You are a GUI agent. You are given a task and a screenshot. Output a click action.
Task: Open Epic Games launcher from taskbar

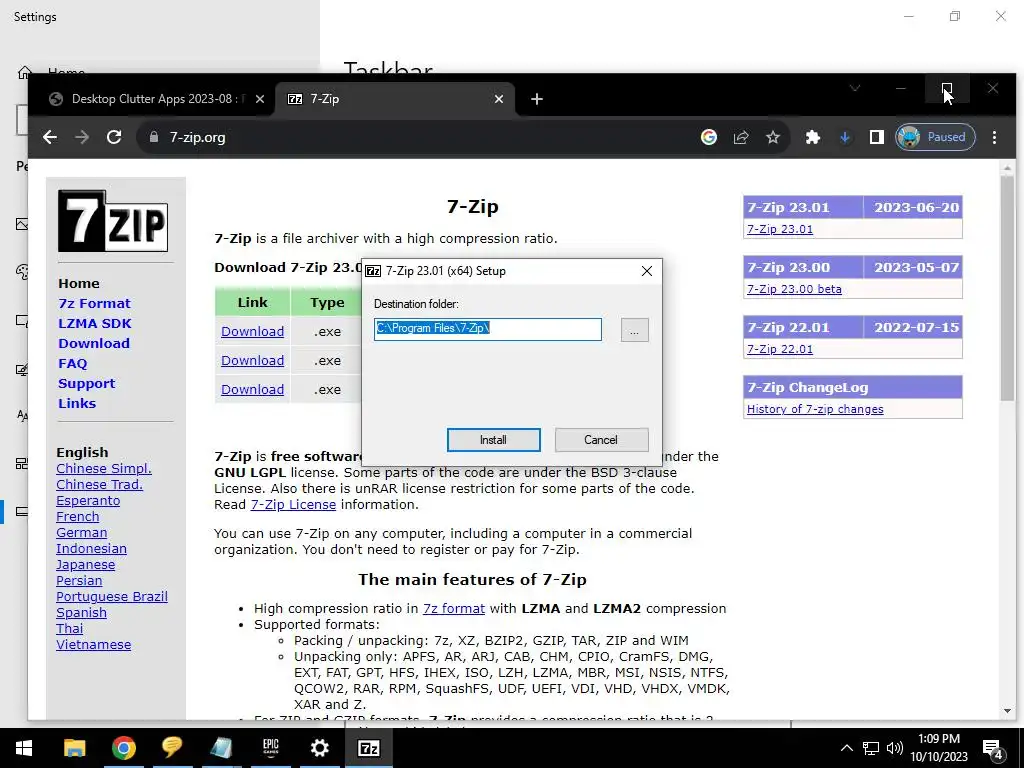point(270,748)
